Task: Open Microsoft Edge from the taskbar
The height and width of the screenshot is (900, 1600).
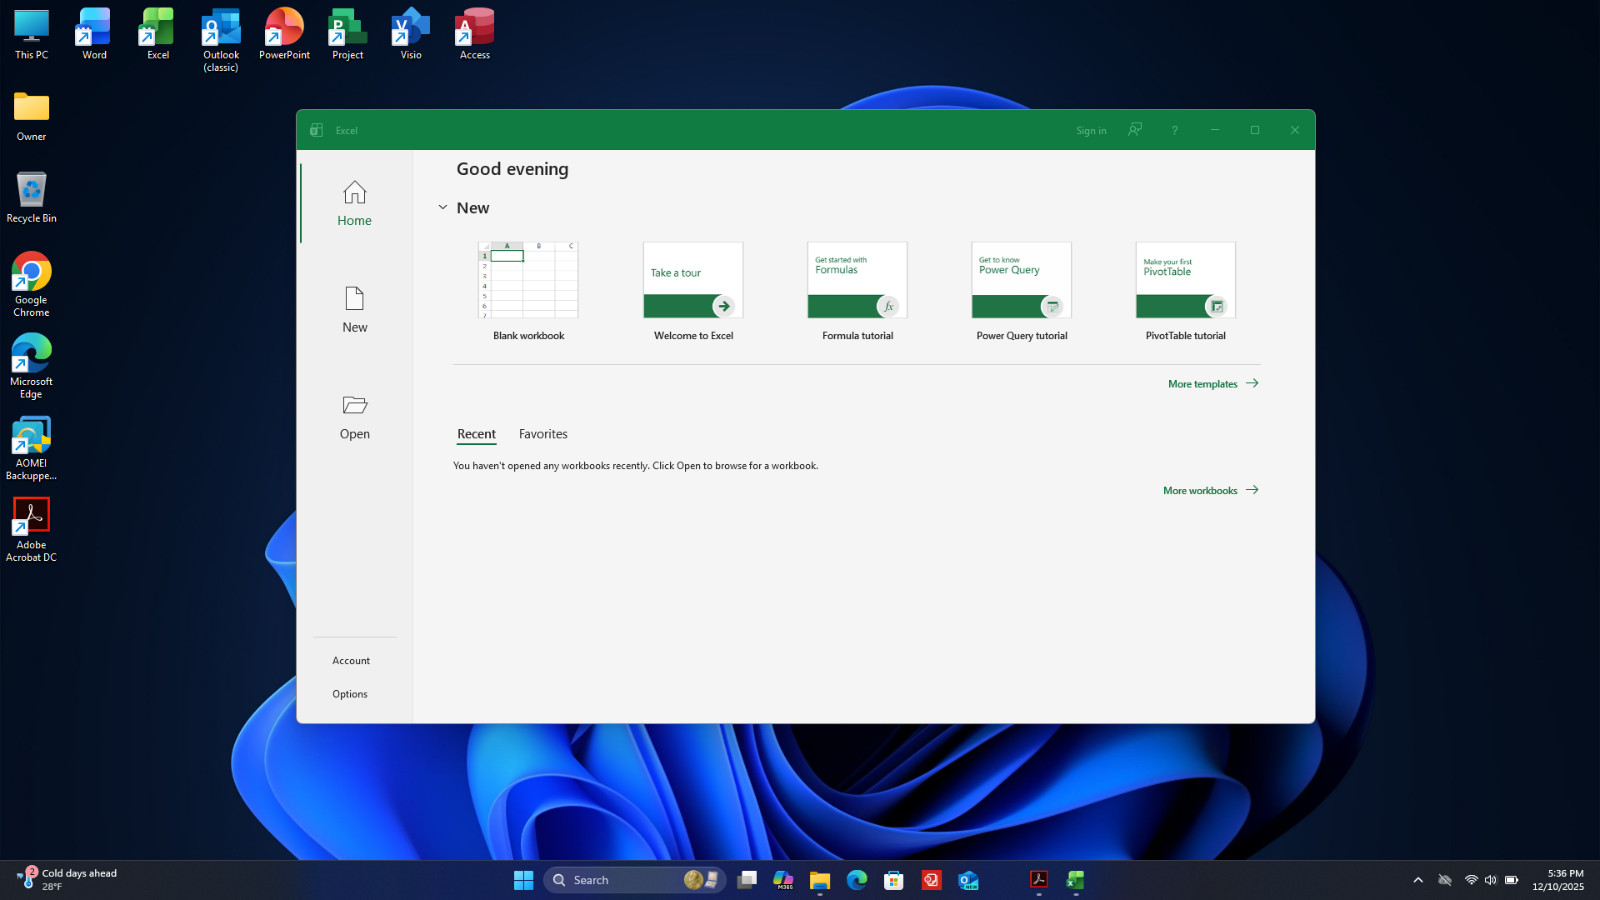Action: point(857,880)
